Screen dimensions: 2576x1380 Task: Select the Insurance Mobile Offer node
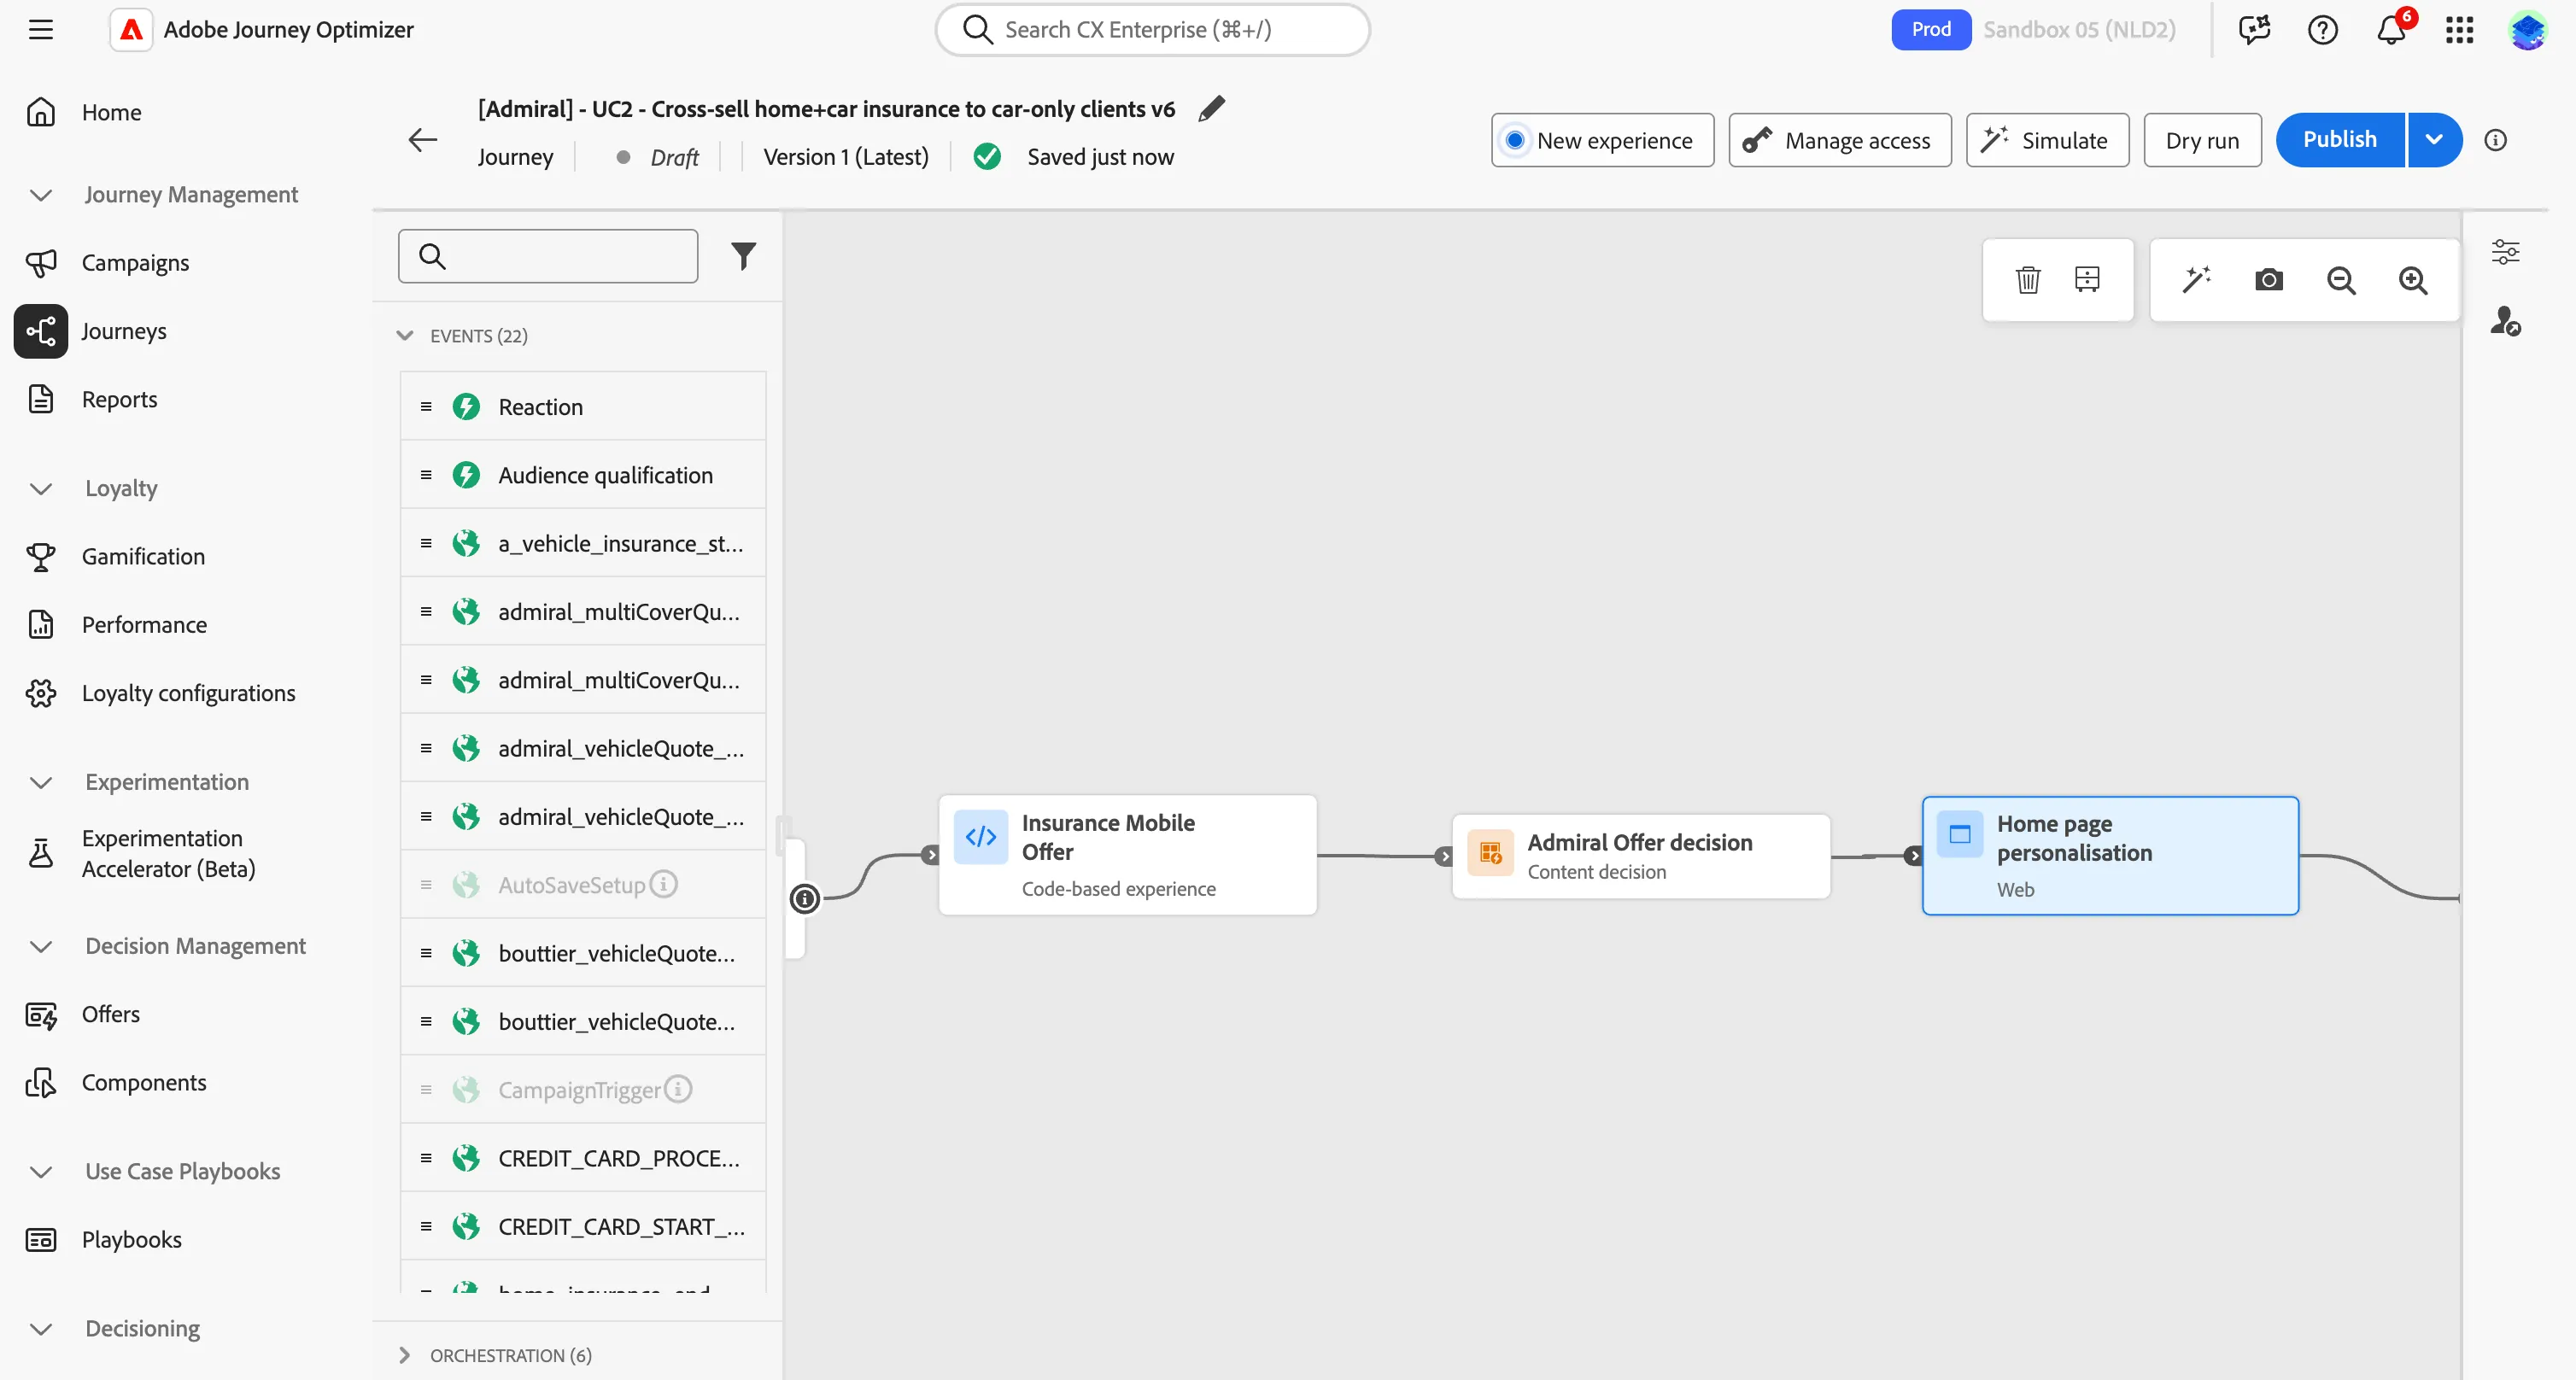pos(1127,855)
